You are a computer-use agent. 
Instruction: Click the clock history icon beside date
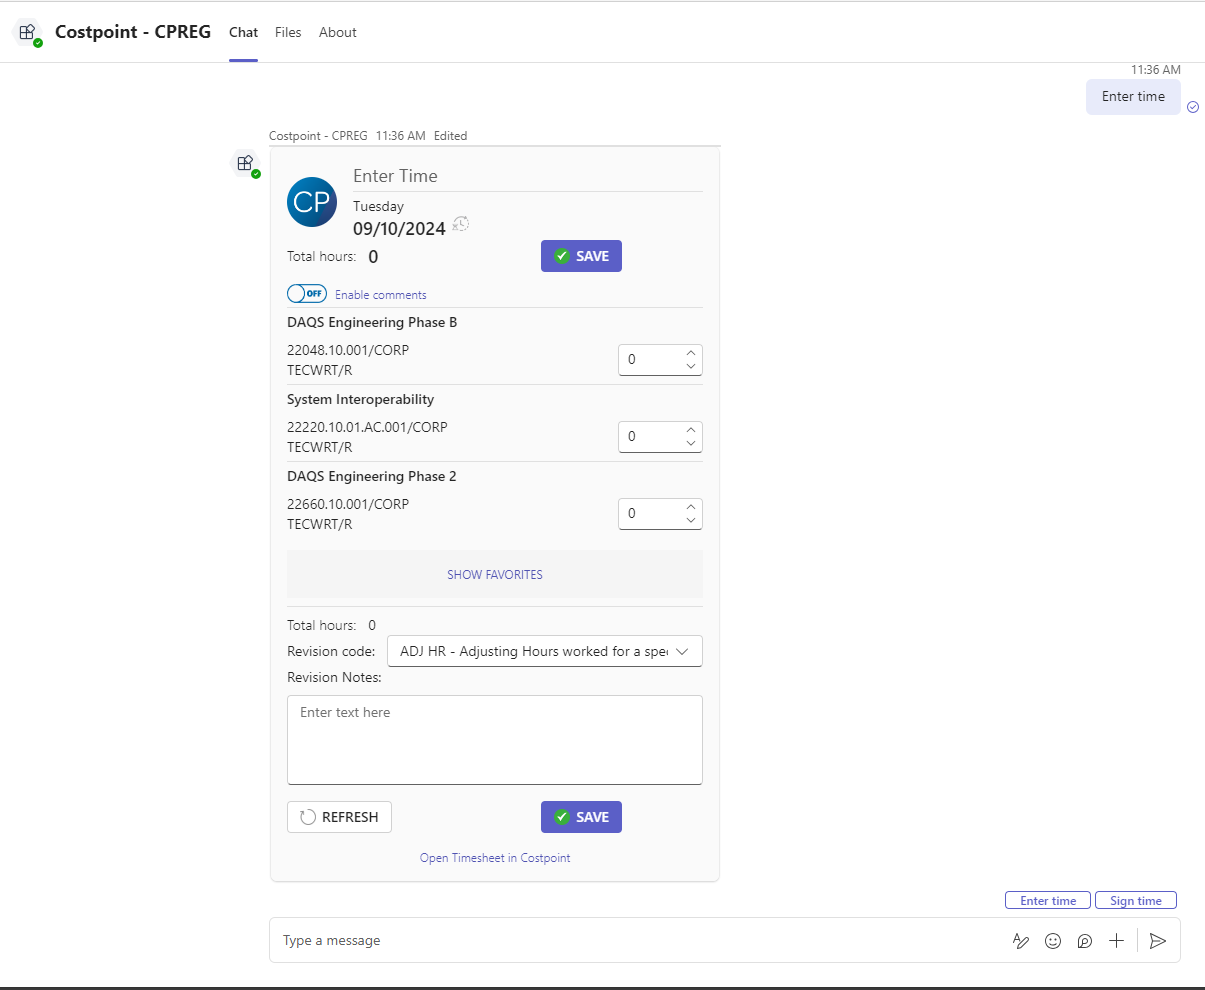point(461,224)
